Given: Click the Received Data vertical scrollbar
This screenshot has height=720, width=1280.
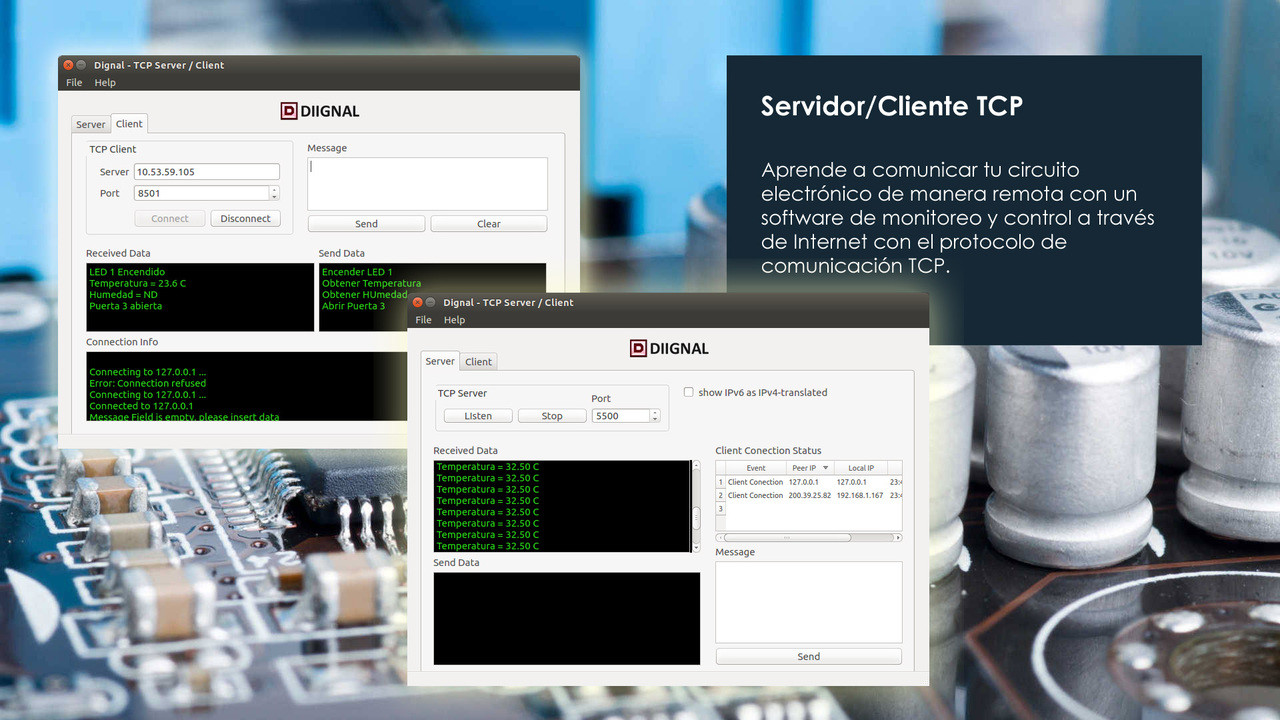Looking at the screenshot, I should click(696, 506).
